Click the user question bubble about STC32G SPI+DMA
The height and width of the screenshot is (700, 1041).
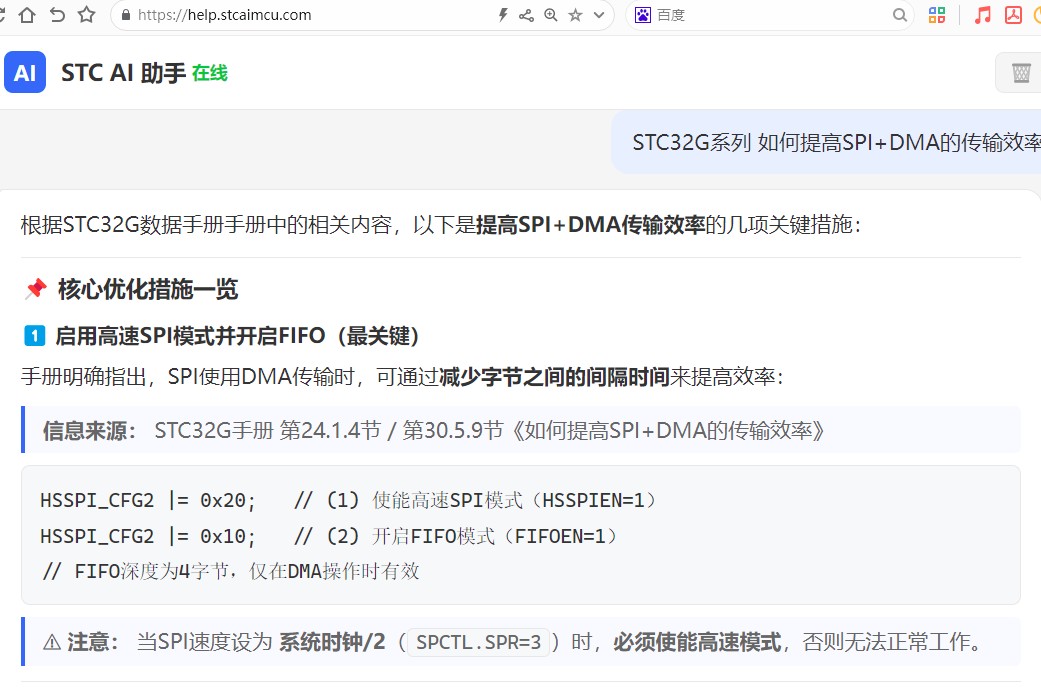tap(827, 142)
